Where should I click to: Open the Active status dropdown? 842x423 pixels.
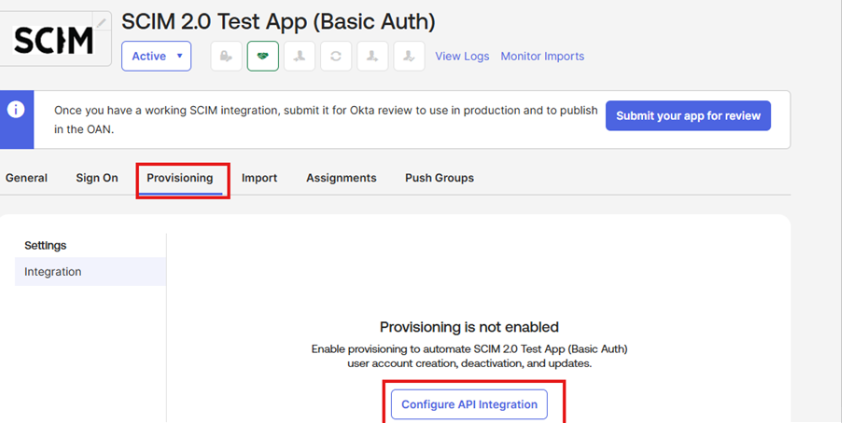tap(156, 56)
